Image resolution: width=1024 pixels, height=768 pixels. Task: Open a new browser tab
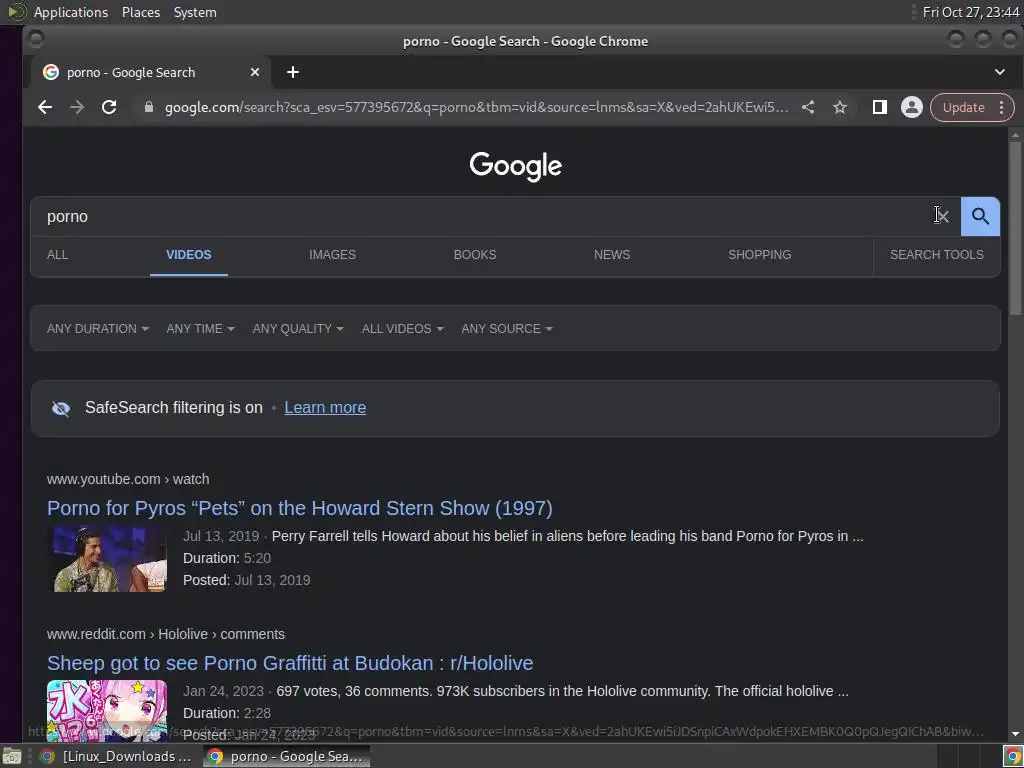click(x=293, y=72)
